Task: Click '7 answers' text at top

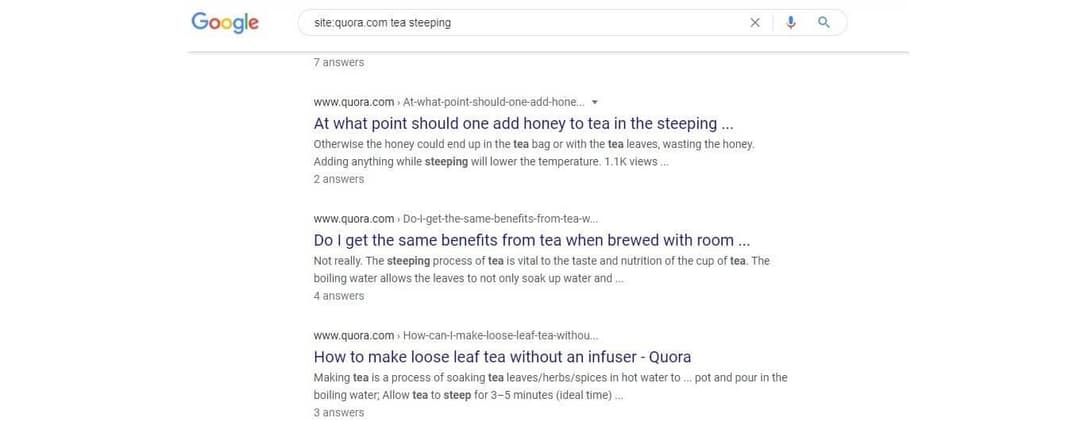Action: [339, 63]
